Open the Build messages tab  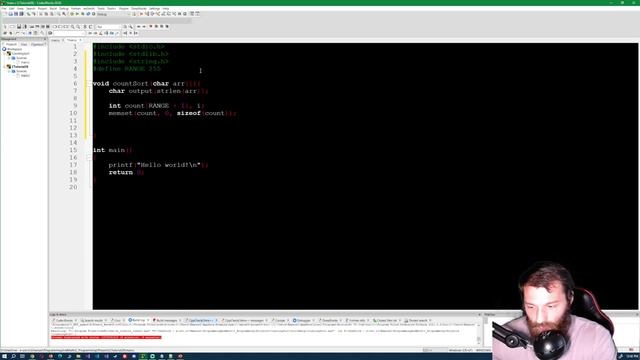(167, 320)
